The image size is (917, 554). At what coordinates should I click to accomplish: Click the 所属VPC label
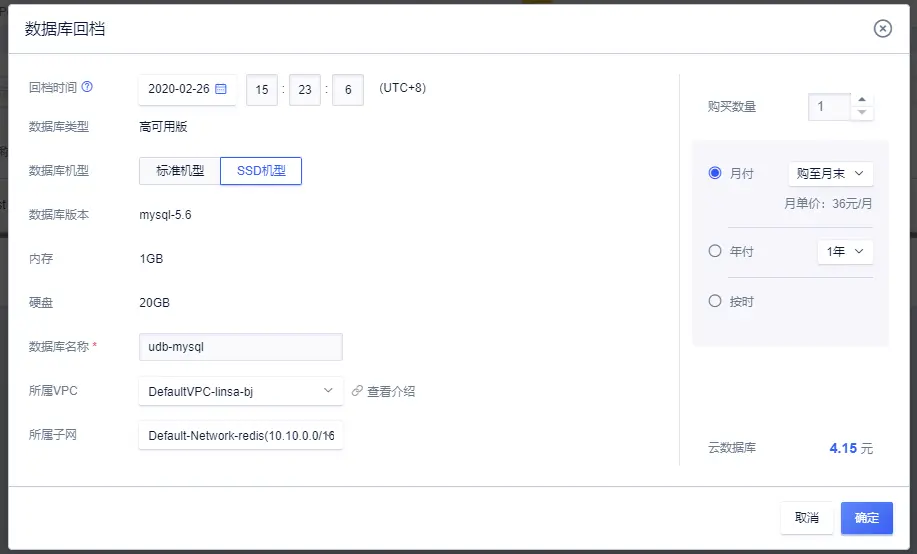click(53, 390)
